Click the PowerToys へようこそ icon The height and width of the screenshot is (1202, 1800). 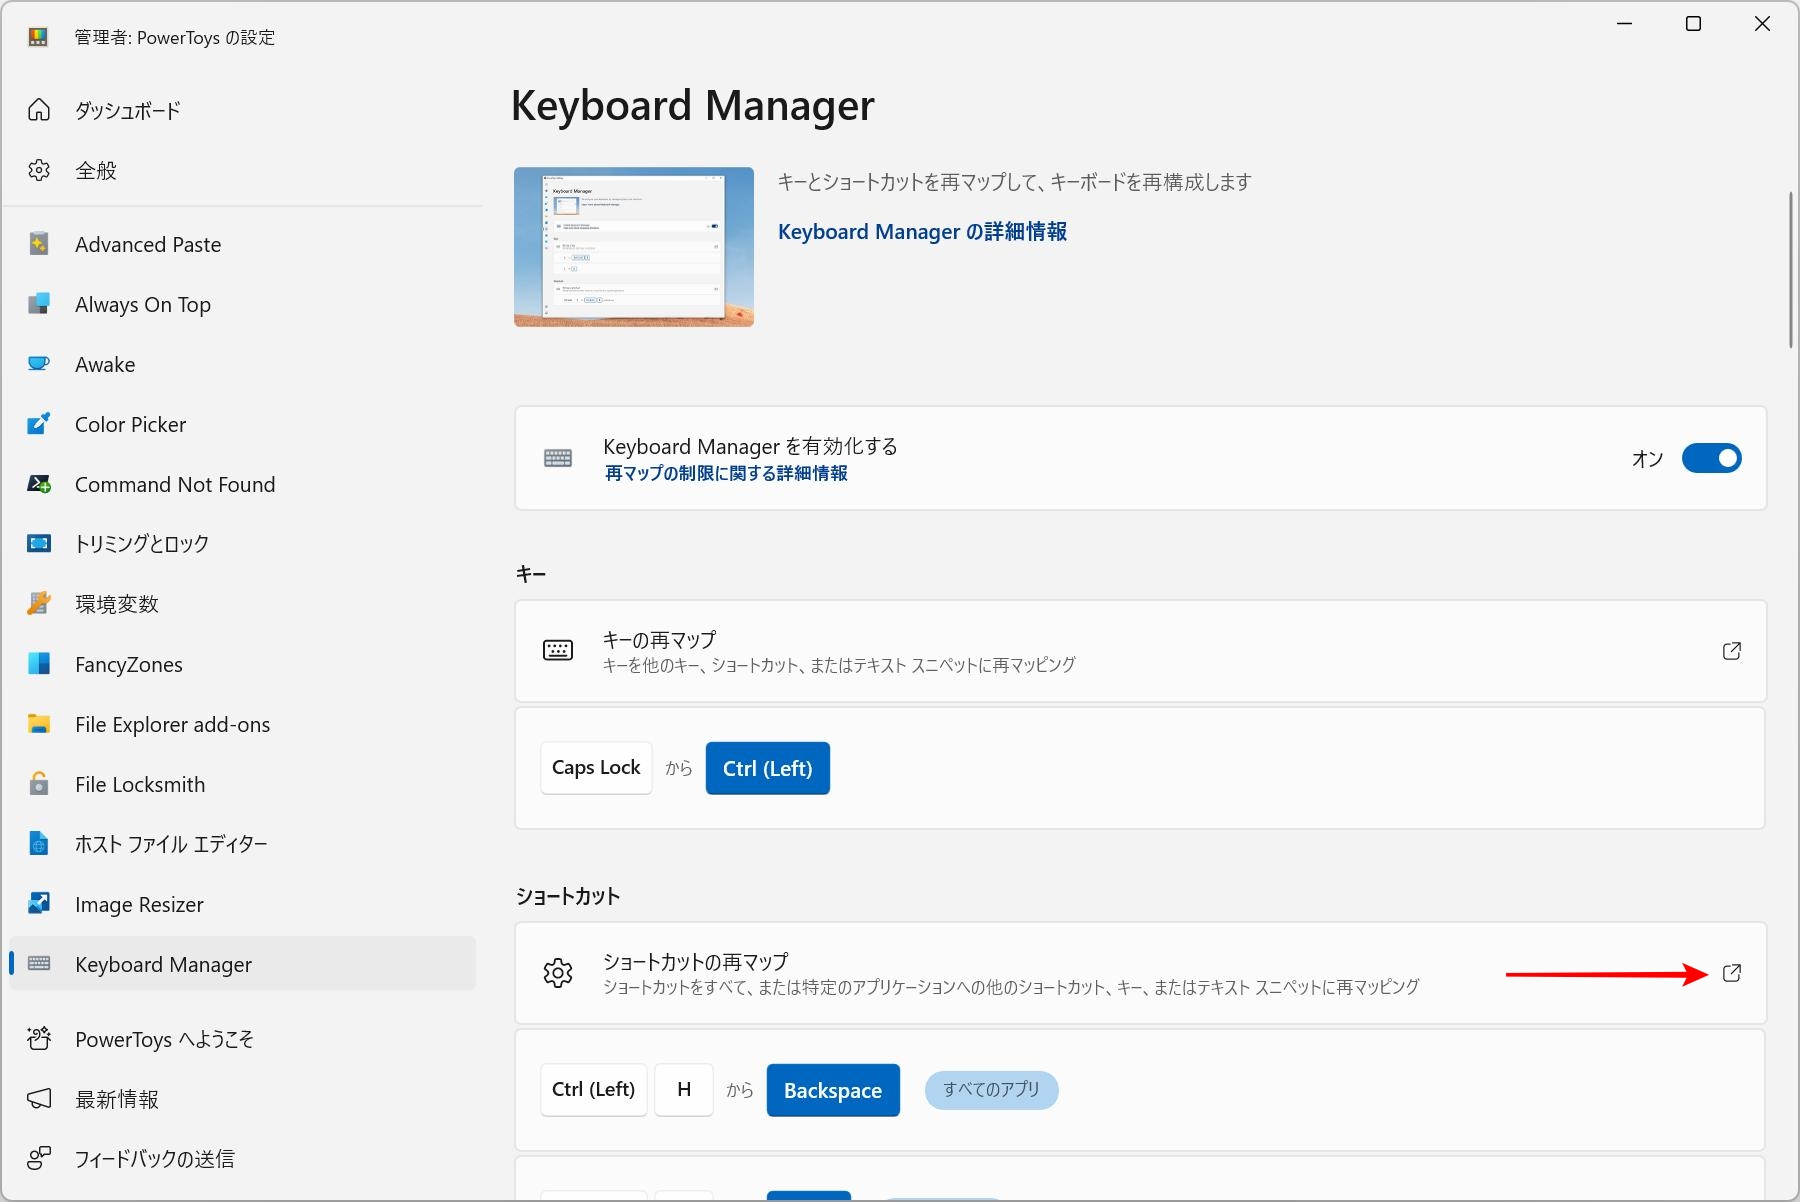39,1039
